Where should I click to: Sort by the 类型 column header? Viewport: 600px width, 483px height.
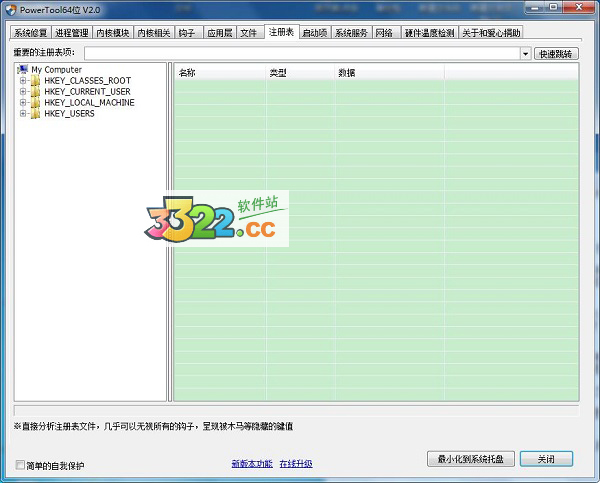click(x=301, y=73)
